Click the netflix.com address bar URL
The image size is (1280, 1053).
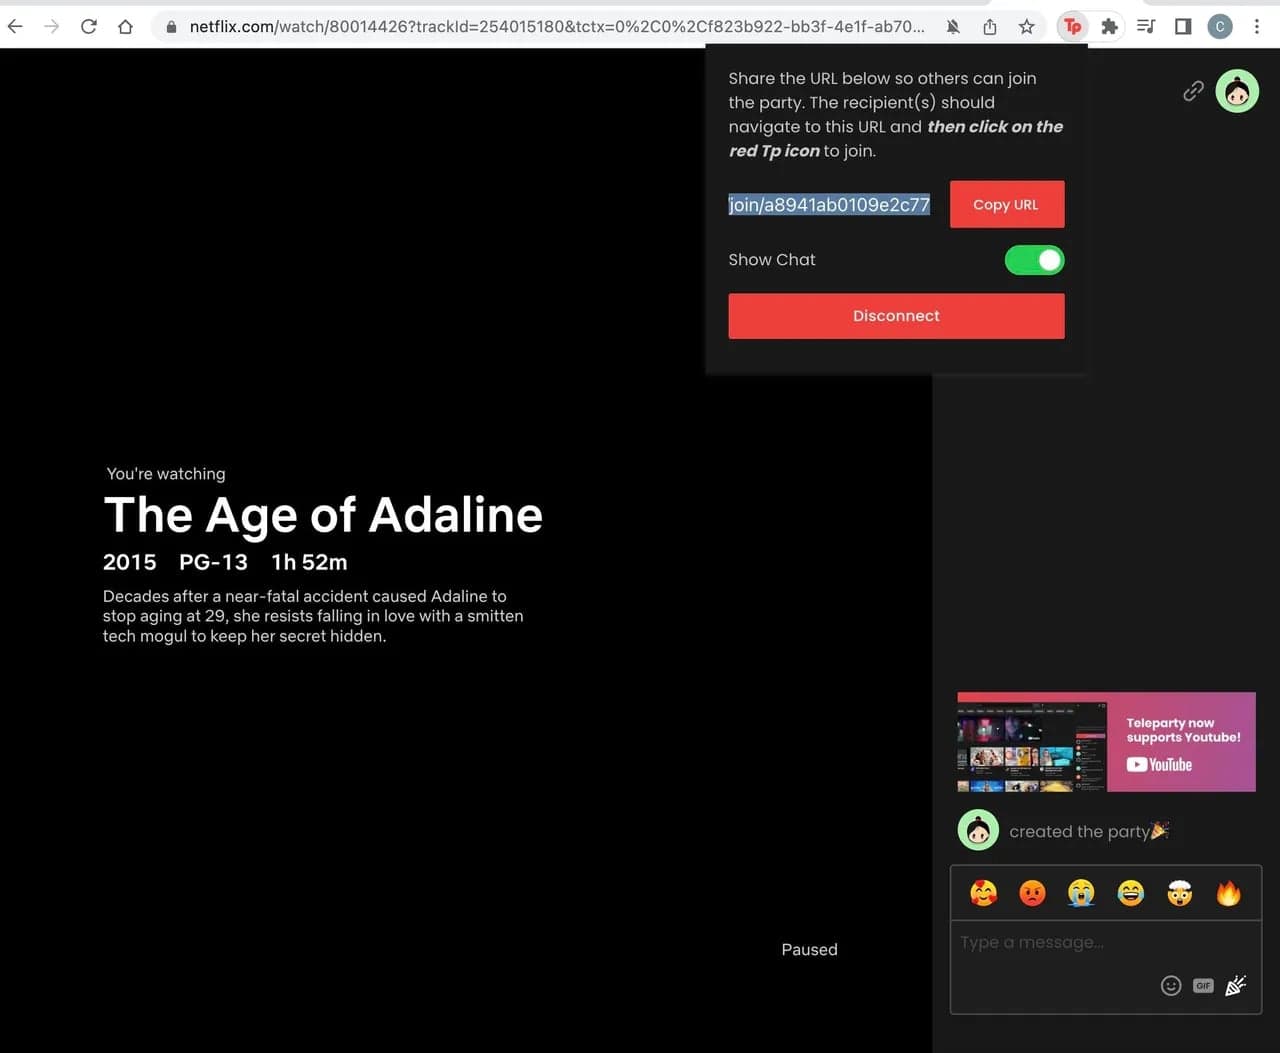pyautogui.click(x=556, y=27)
